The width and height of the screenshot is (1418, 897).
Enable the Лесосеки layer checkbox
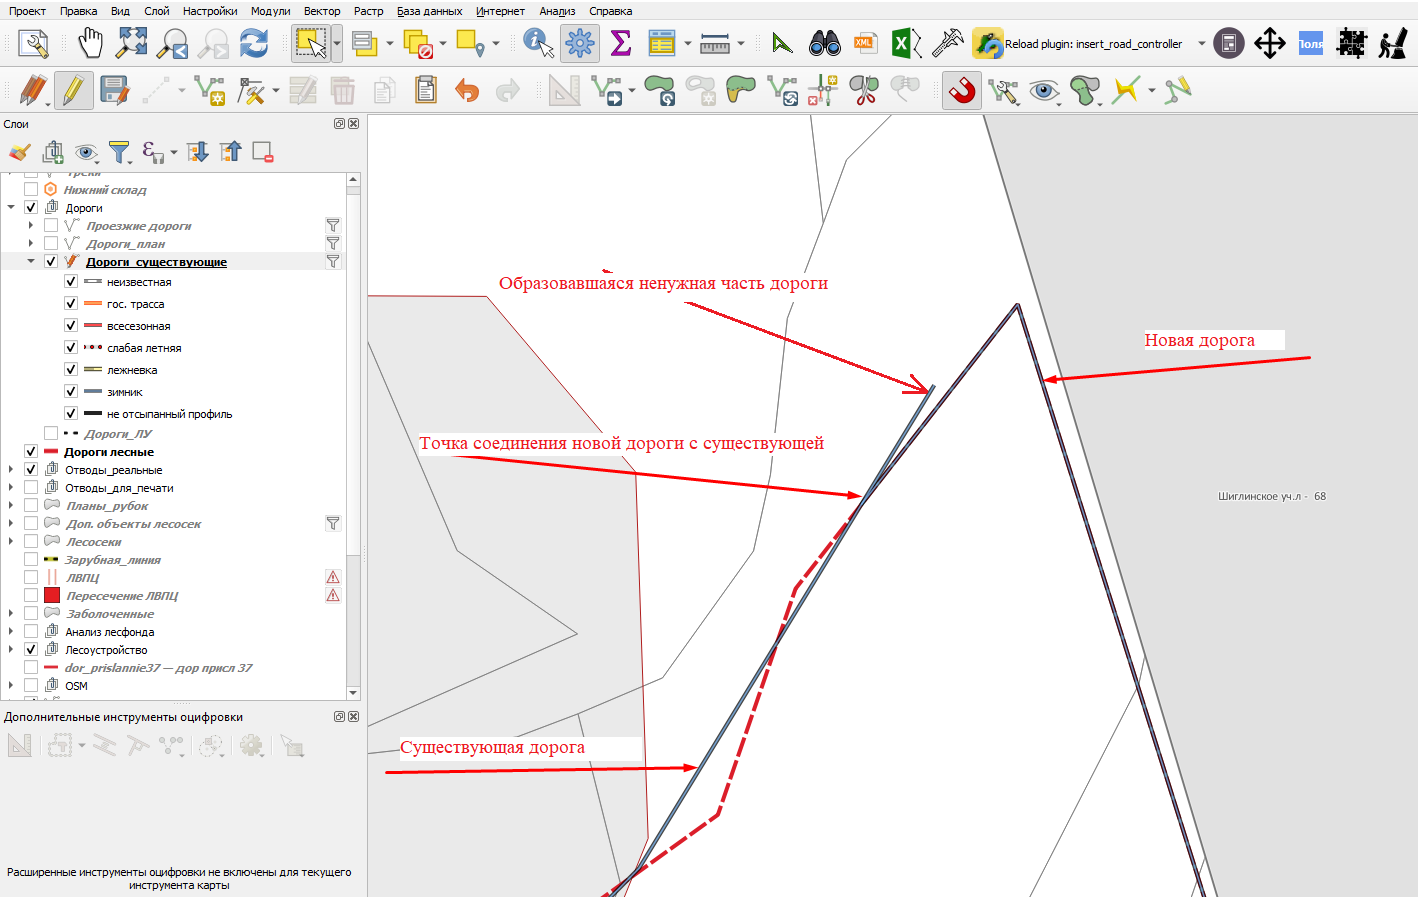pos(31,541)
